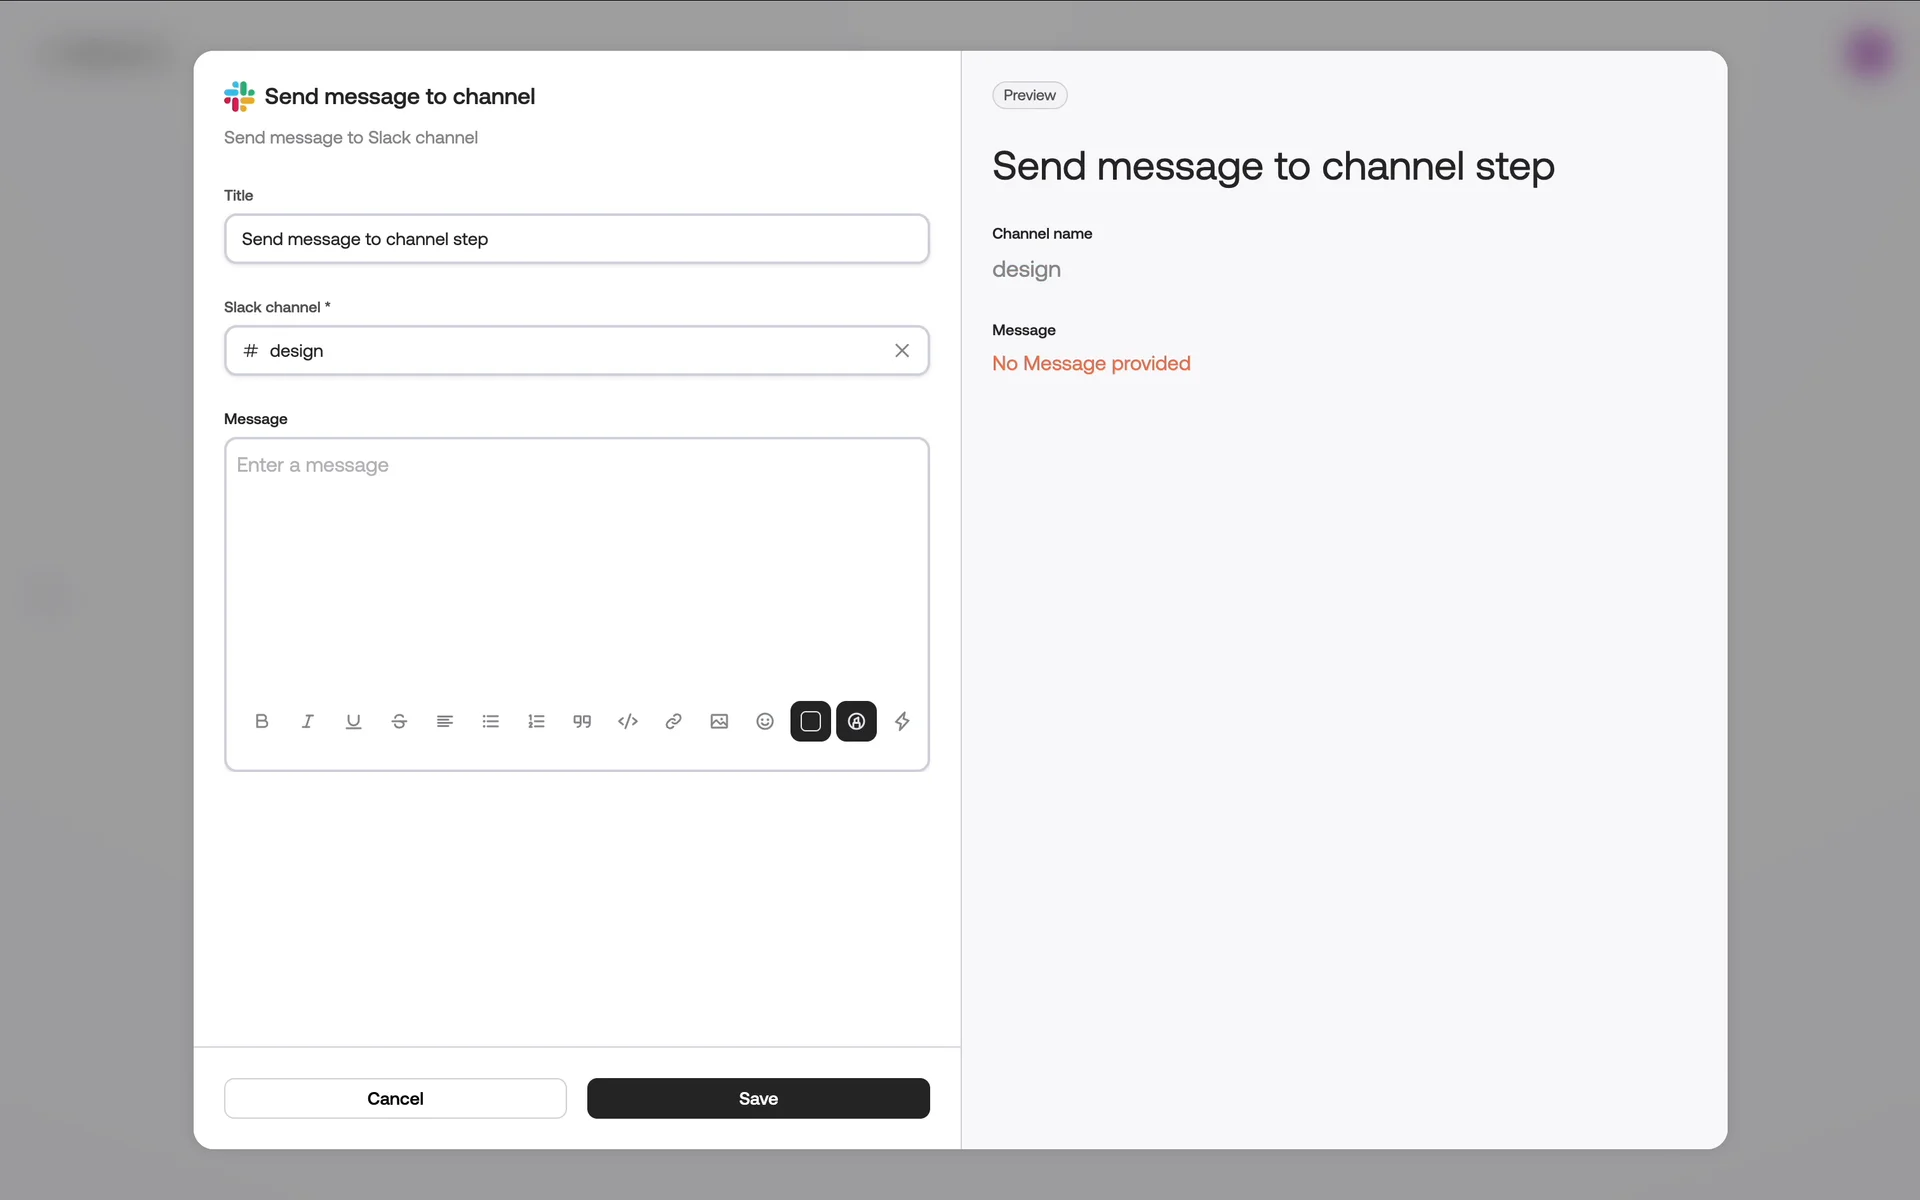The width and height of the screenshot is (1920, 1200).
Task: Toggle italic formatting
Action: click(307, 721)
